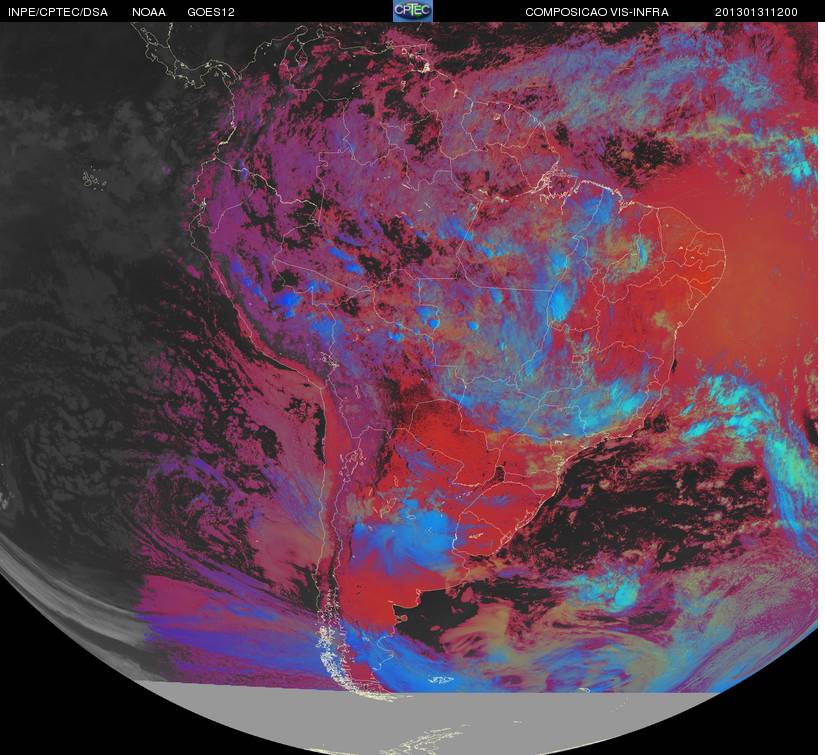Click the CPTEC logo in the header

[x=412, y=11]
